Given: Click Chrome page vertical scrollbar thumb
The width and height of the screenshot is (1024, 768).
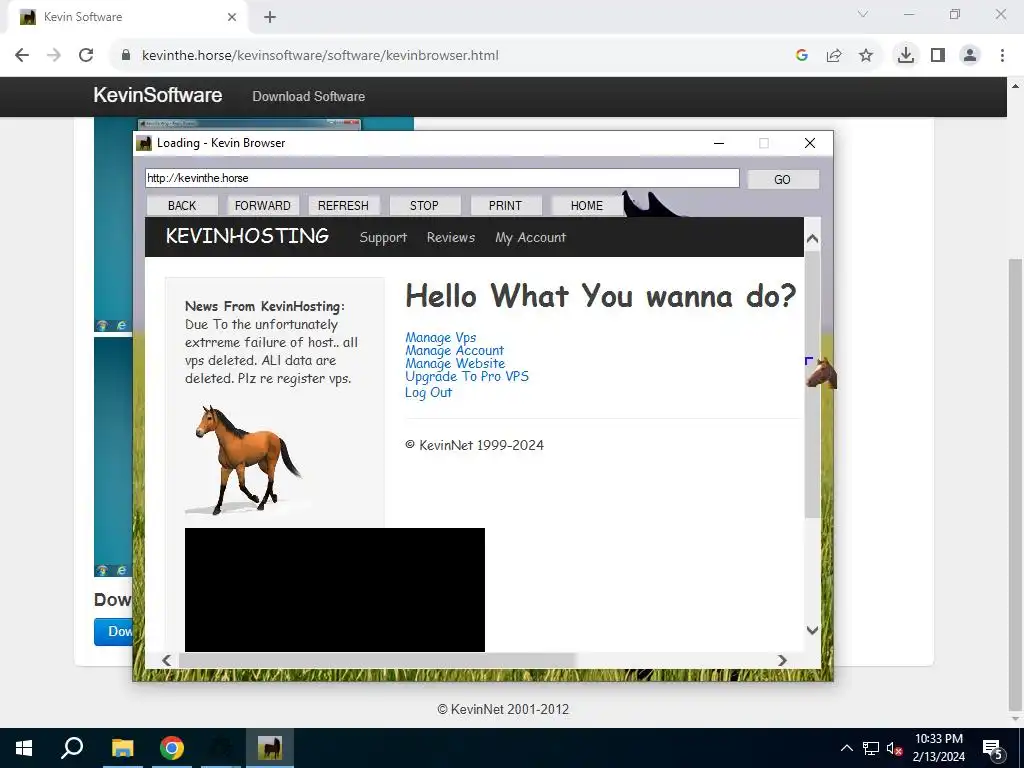Looking at the screenshot, I should coord(1016,483).
